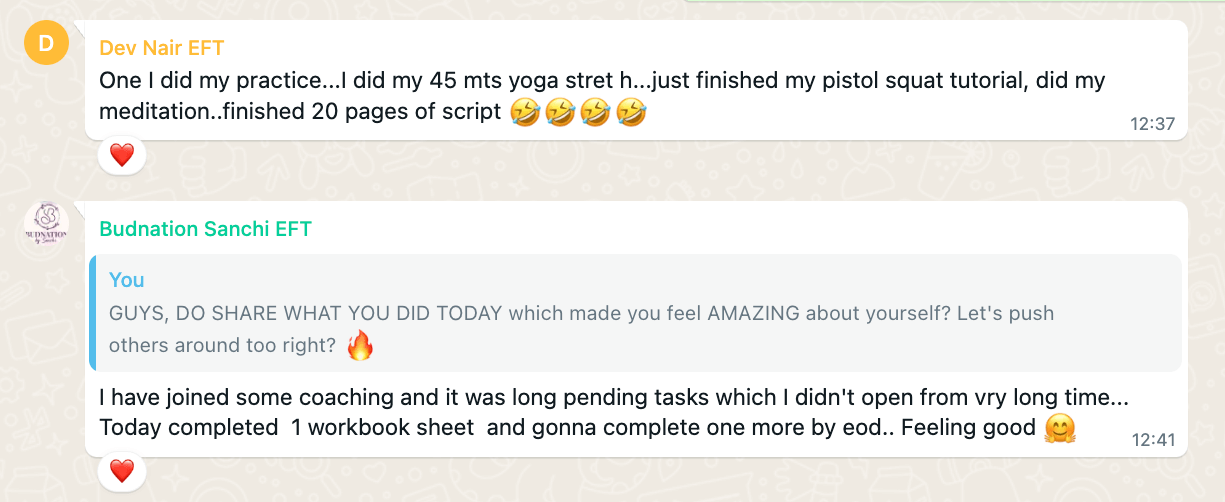Click the 12:37 timestamp
The height and width of the screenshot is (502, 1225).
coord(1152,124)
